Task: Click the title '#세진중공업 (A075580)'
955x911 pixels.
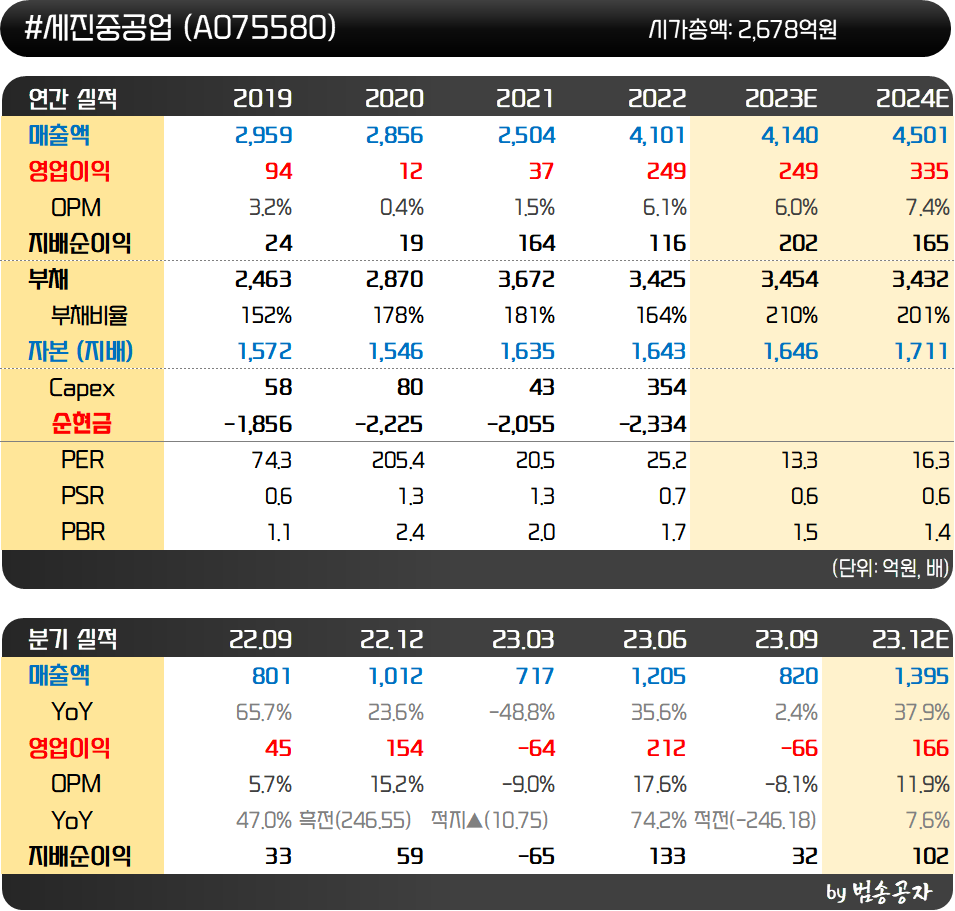Action: pos(180,28)
